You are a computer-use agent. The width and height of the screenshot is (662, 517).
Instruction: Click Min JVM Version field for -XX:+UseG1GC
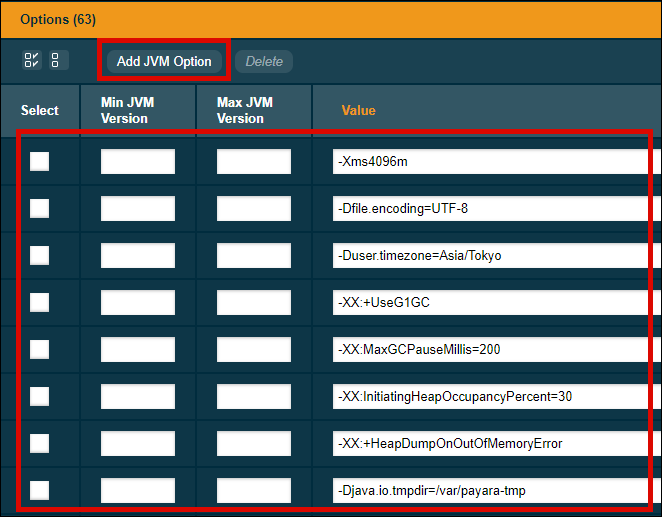(x=138, y=302)
